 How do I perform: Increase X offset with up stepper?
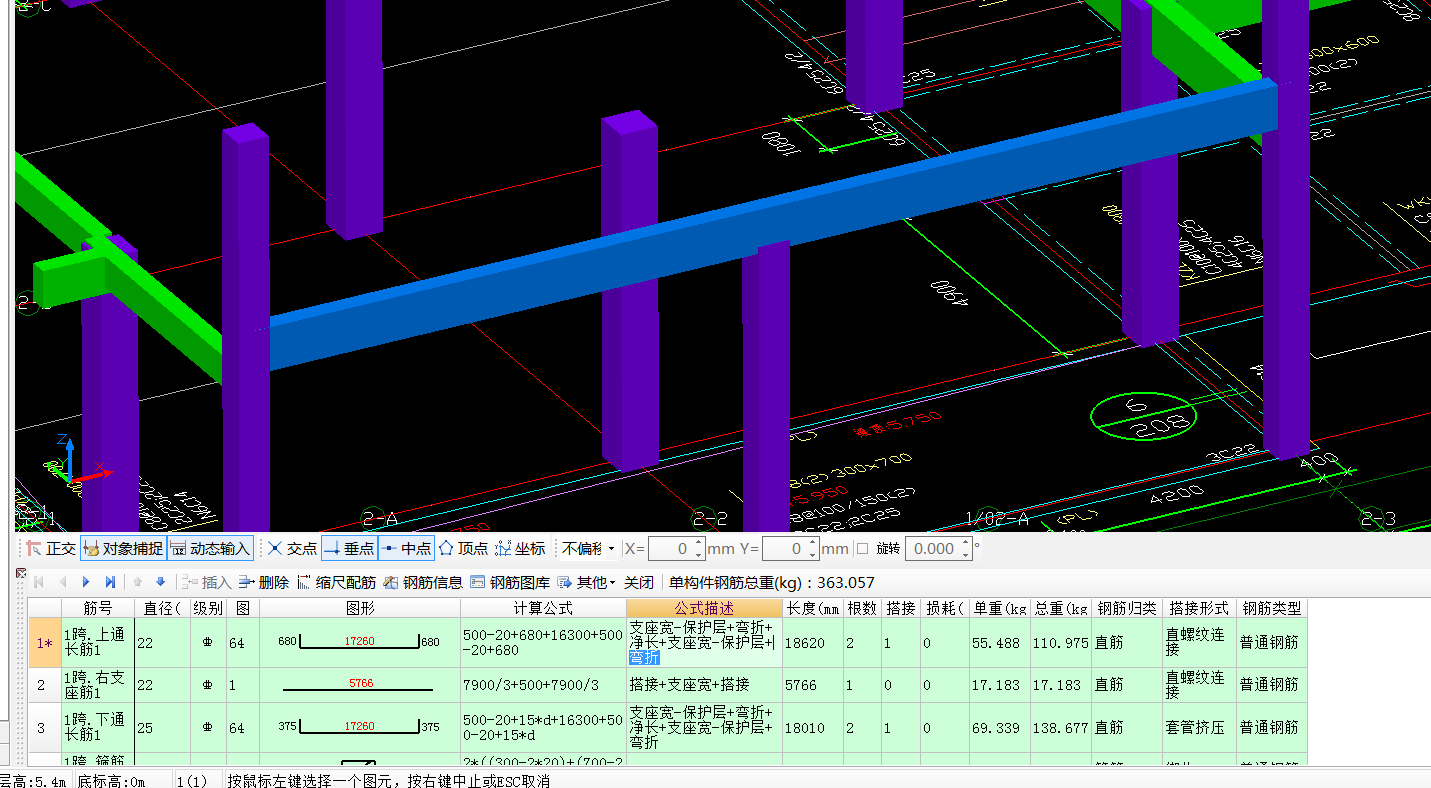click(699, 543)
